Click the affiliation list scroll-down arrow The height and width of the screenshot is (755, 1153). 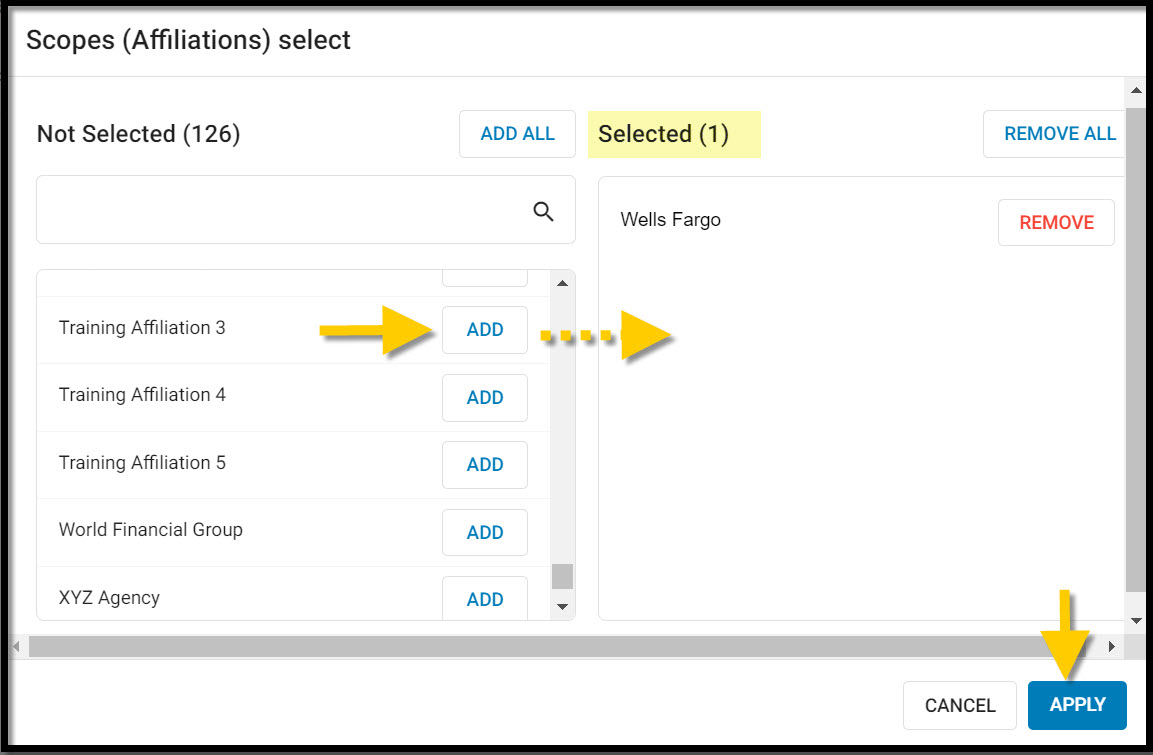coord(563,606)
